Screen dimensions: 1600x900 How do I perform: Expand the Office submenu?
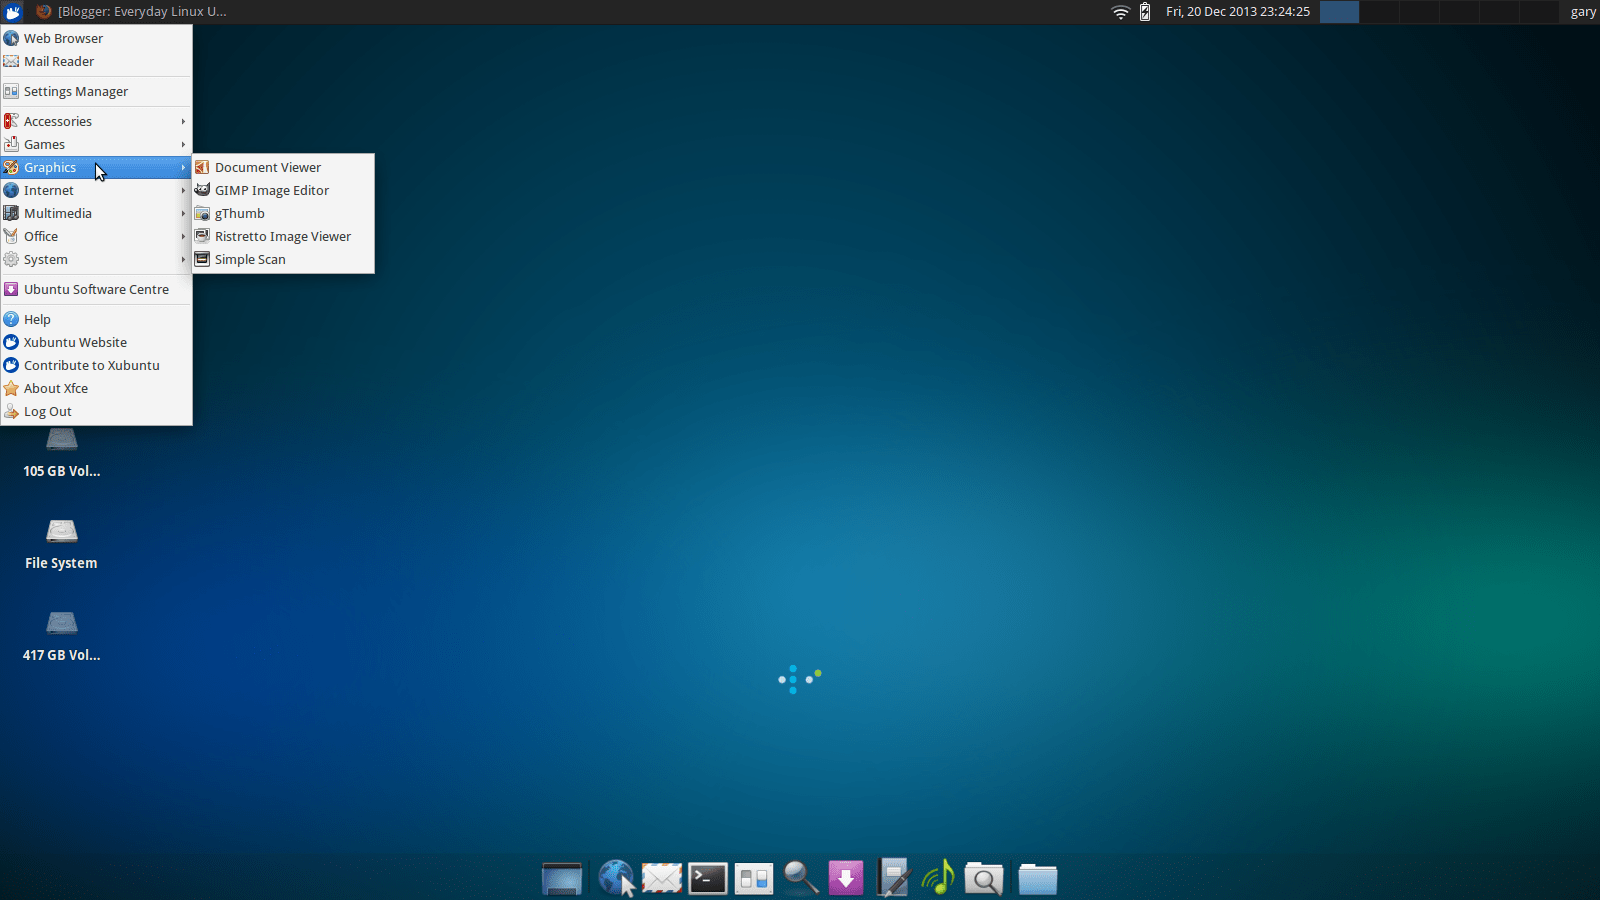click(x=41, y=236)
